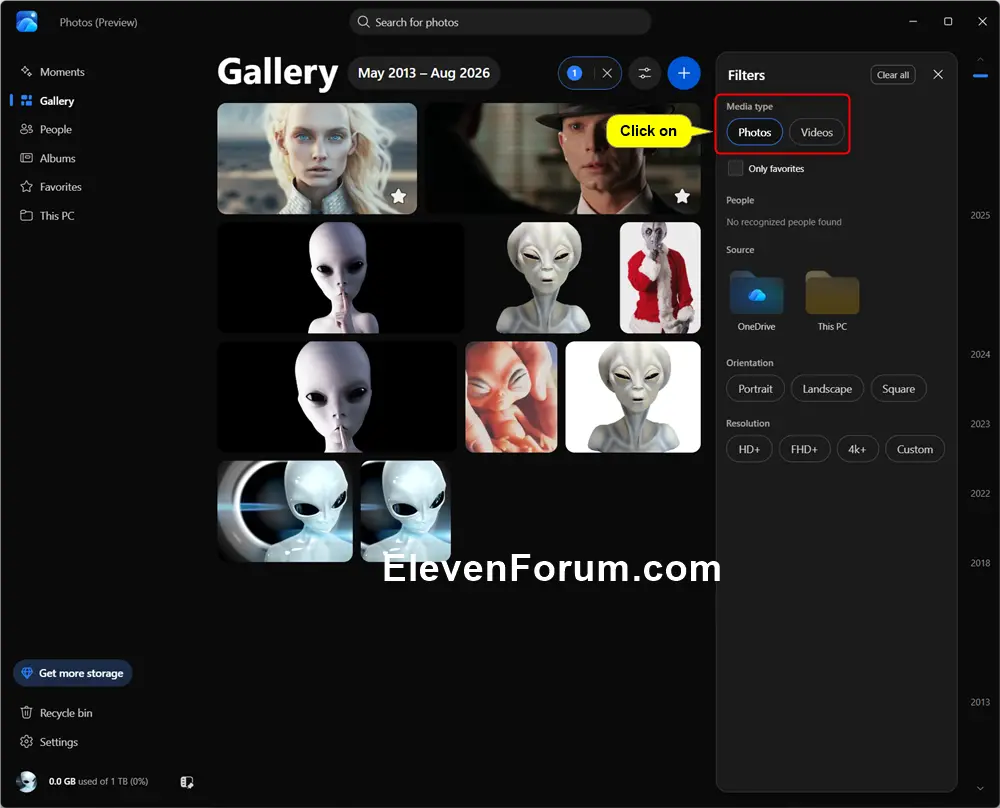This screenshot has height=808, width=1000.
Task: Click Get more storage button
Action: tap(72, 673)
